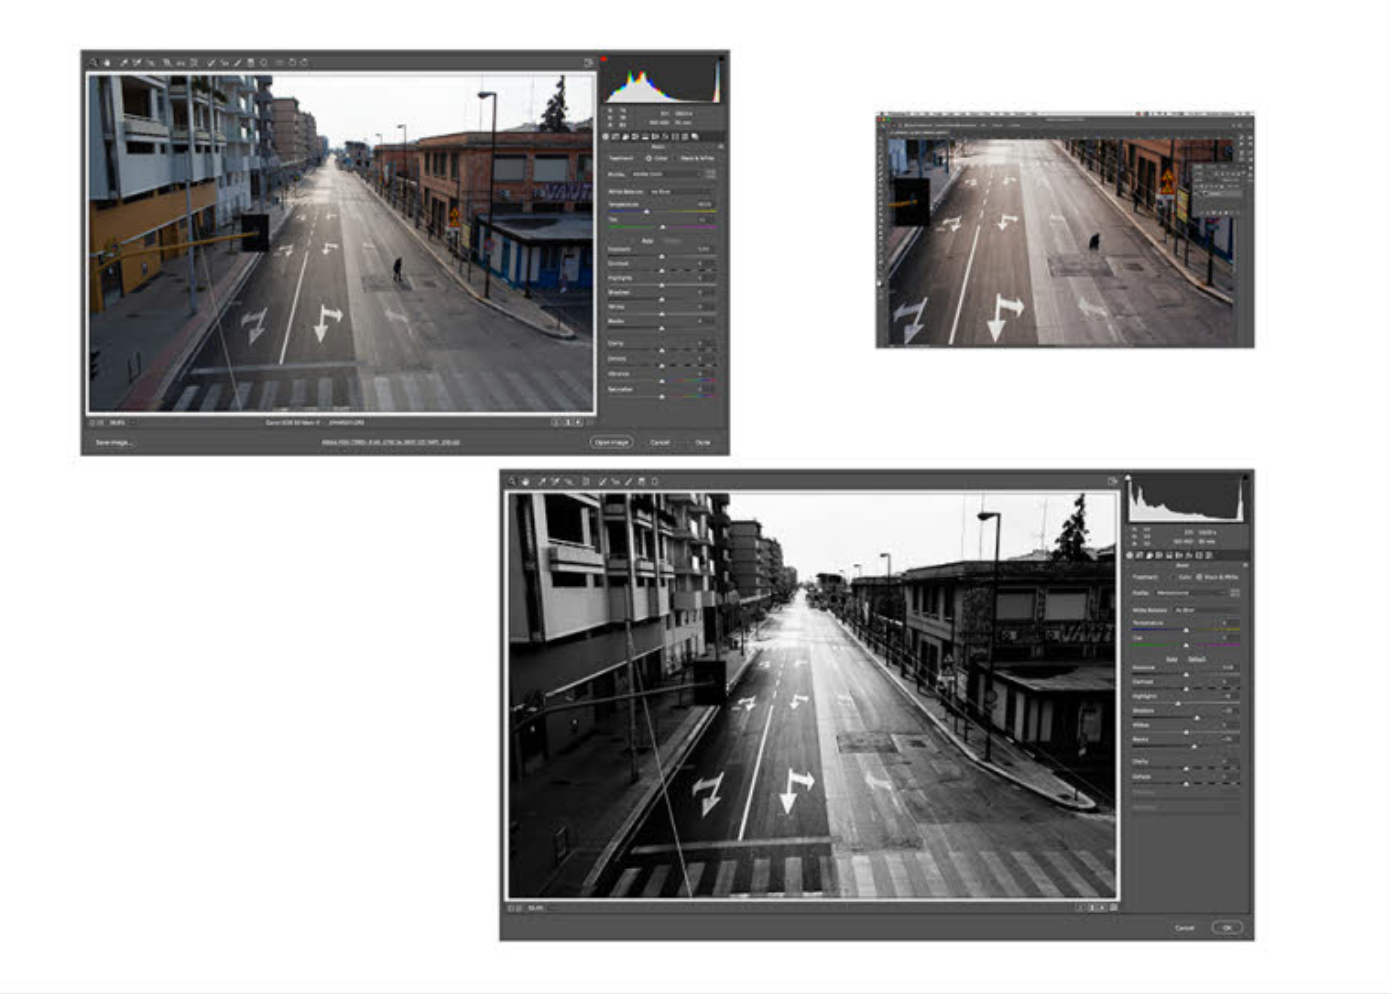Select Black & White treatment in the black-and-white Camera Raw window
1391x994 pixels.
[1218, 577]
